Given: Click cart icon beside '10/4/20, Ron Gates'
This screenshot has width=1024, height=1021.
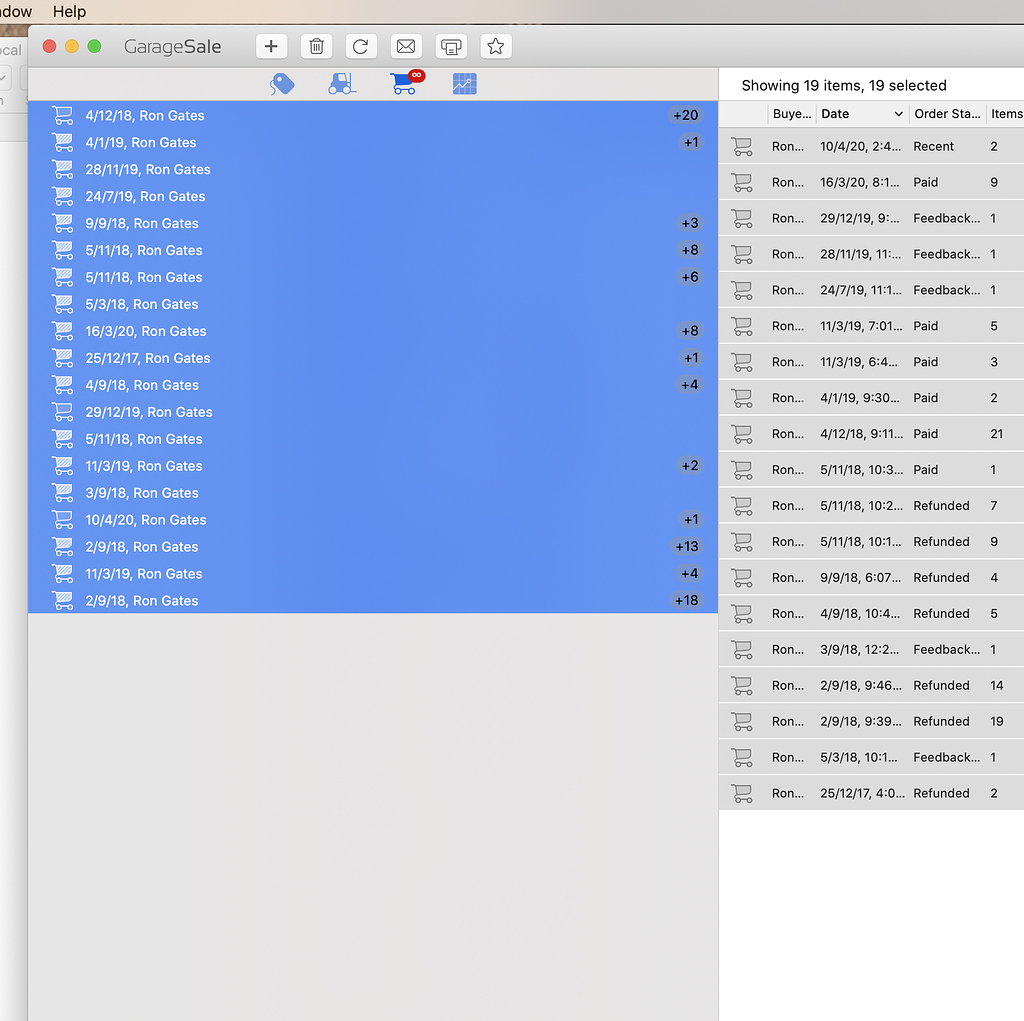Looking at the screenshot, I should 63,520.
